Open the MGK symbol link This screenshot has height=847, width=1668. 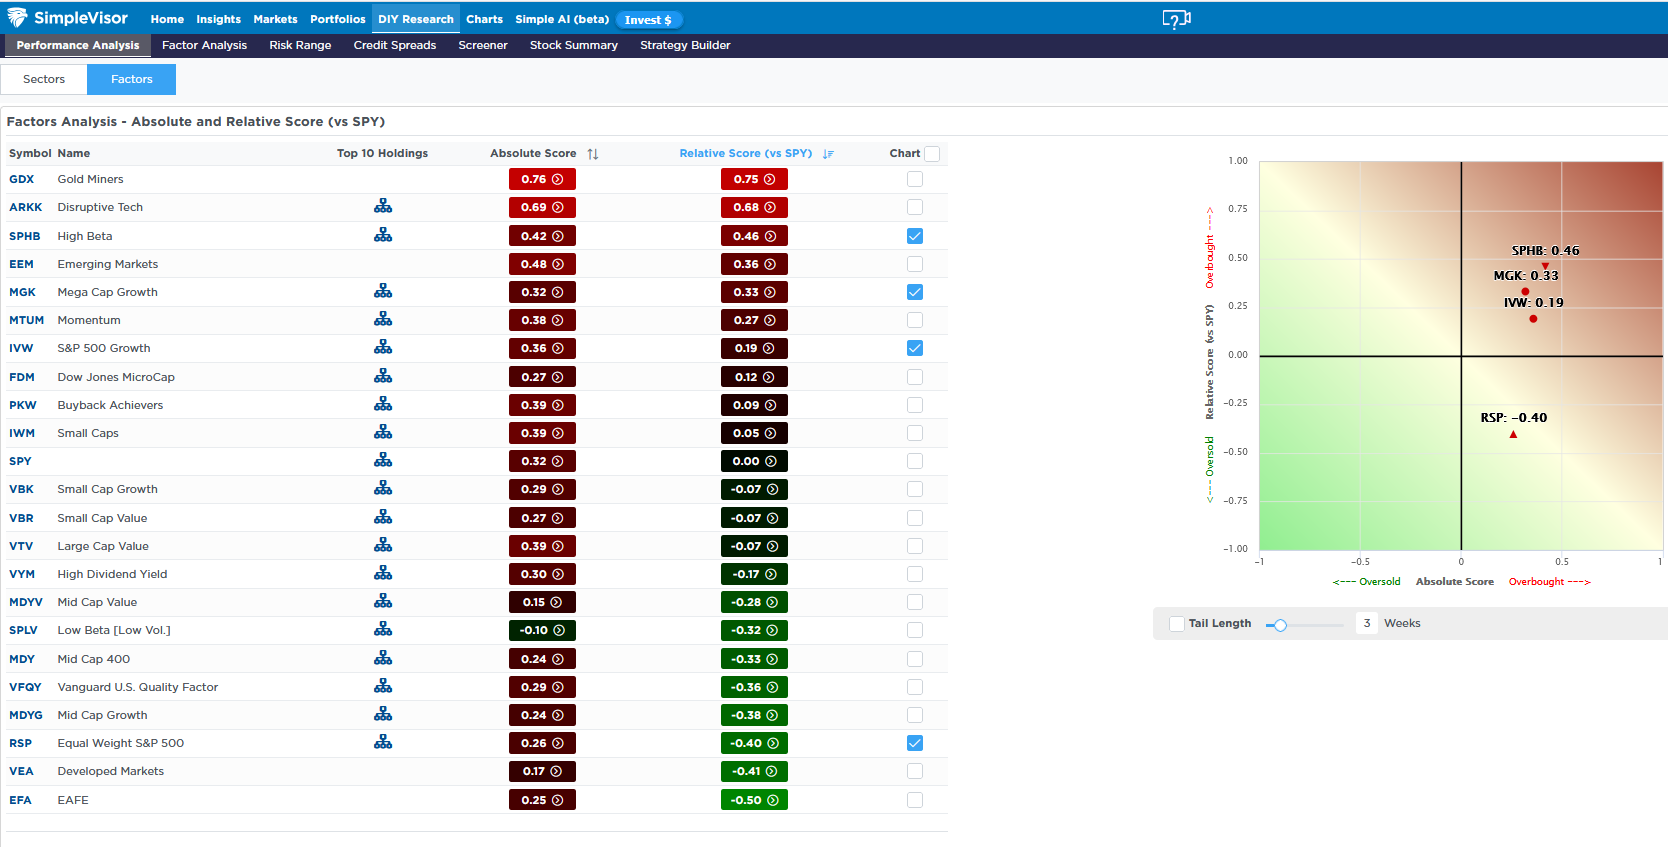22,292
